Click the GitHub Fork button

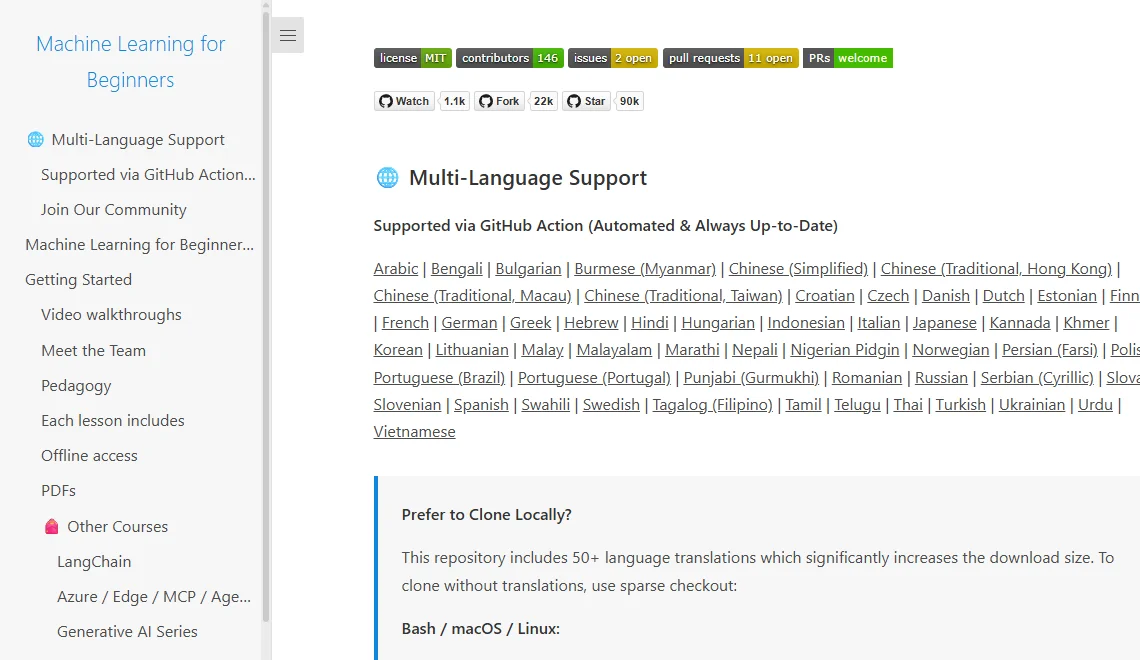(499, 101)
